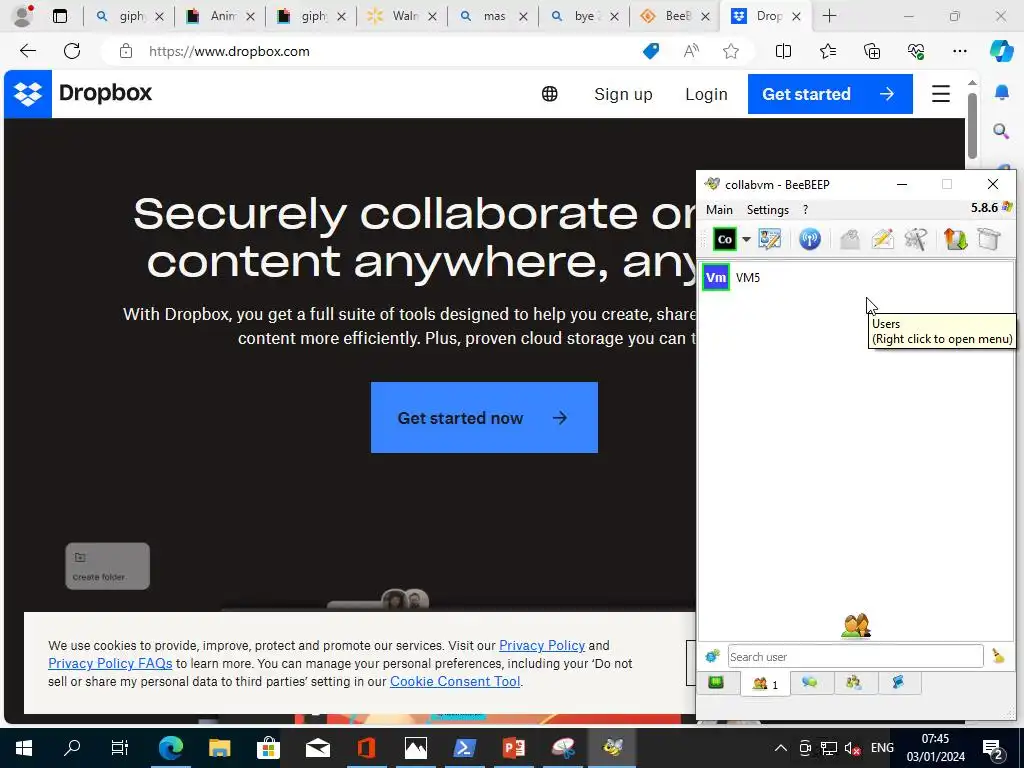This screenshot has height=768, width=1024.
Task: Open the notification center with 2 badge
Action: click(x=993, y=748)
